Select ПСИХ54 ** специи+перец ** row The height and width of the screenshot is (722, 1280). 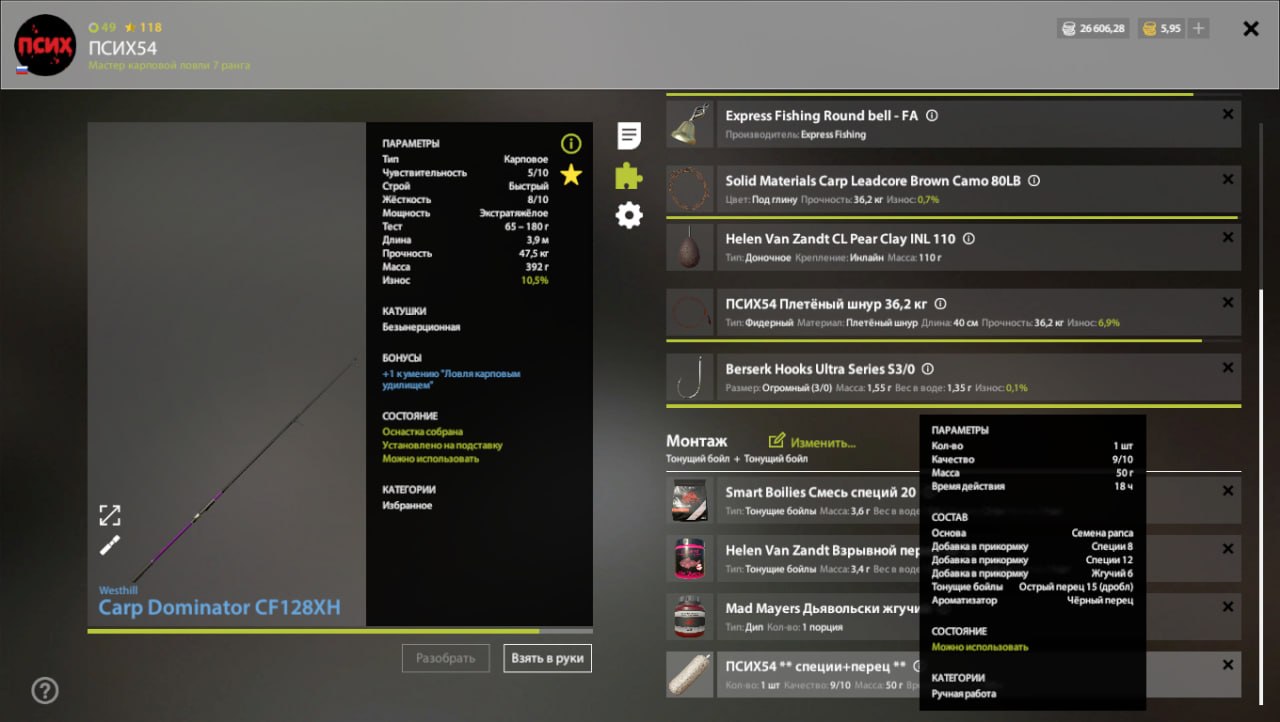coord(954,674)
